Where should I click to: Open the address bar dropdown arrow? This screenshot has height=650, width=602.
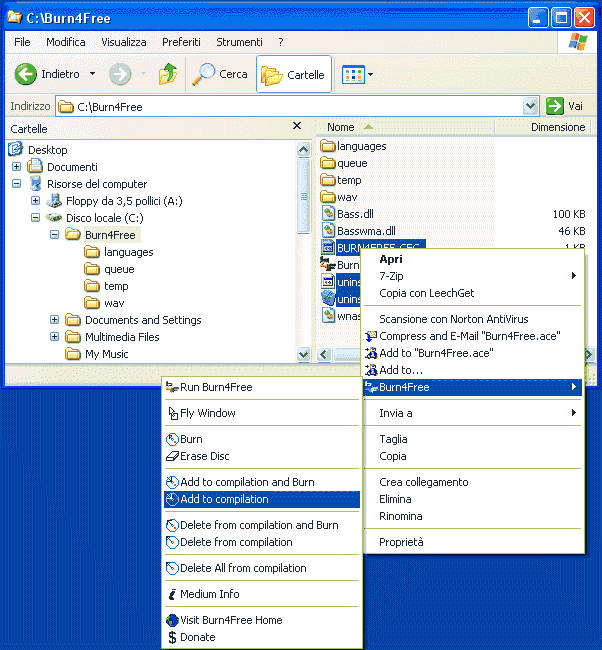point(530,106)
